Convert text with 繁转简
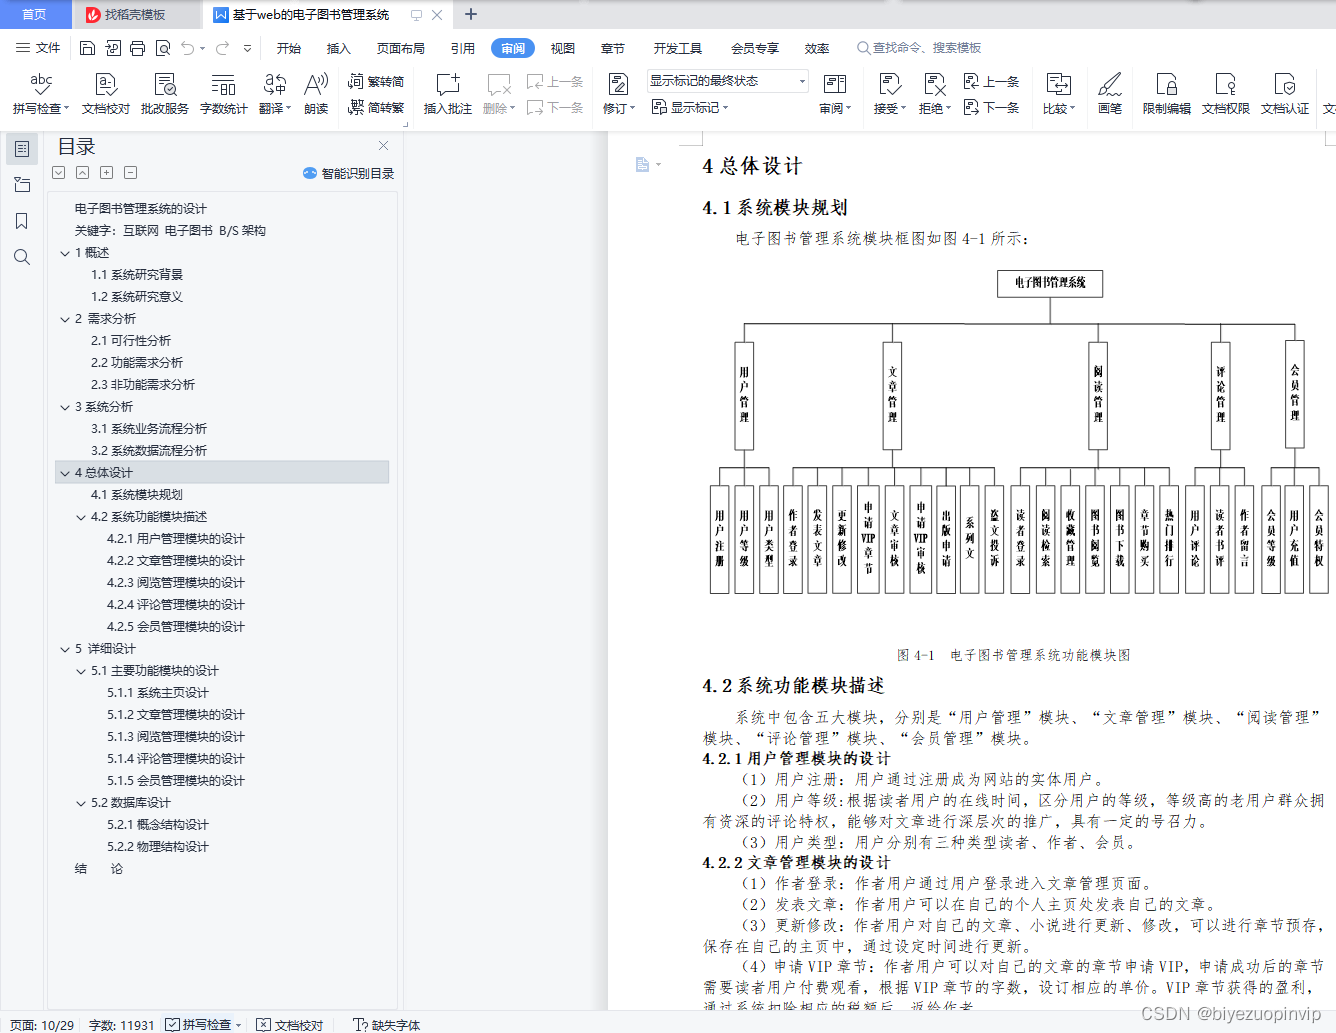The height and width of the screenshot is (1033, 1336). point(376,81)
